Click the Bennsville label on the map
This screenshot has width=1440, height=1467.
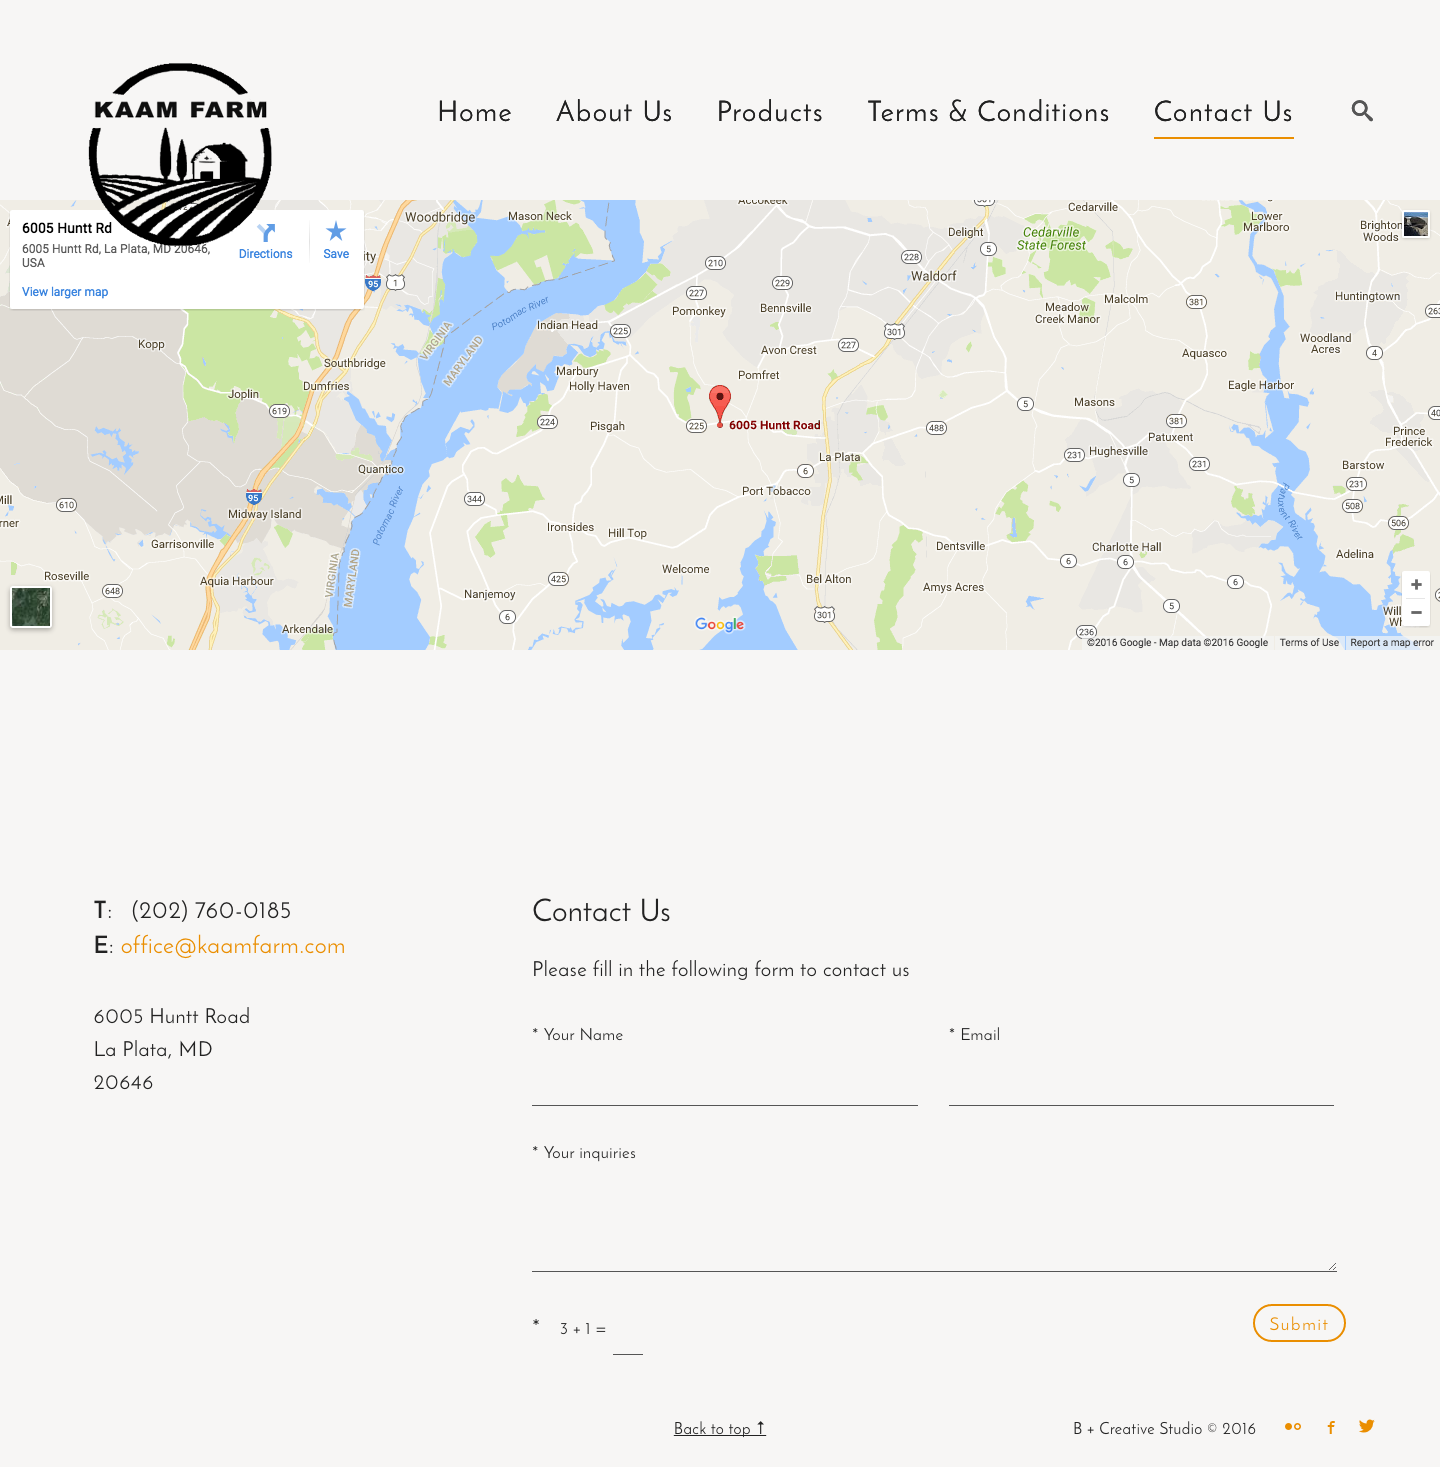[x=786, y=308]
